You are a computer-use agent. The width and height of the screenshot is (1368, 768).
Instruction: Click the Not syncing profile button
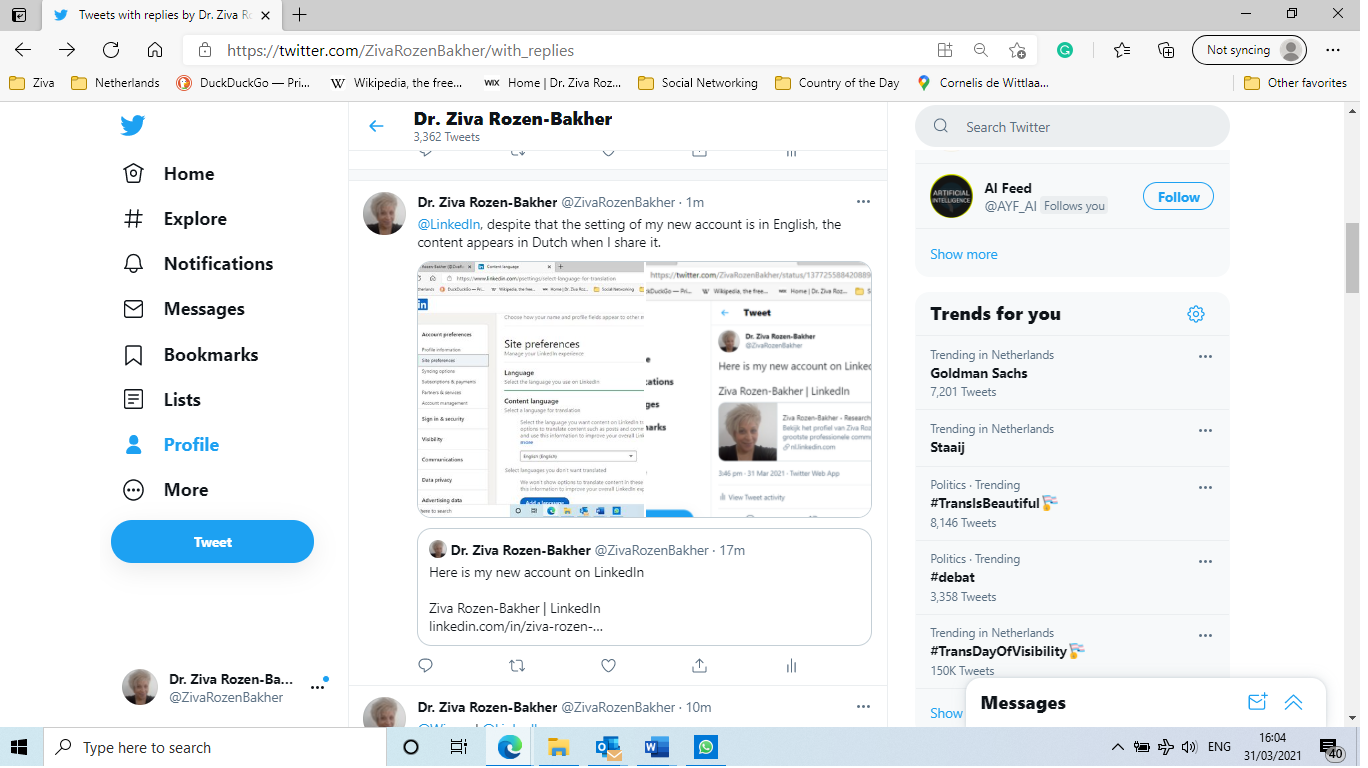click(x=1250, y=50)
